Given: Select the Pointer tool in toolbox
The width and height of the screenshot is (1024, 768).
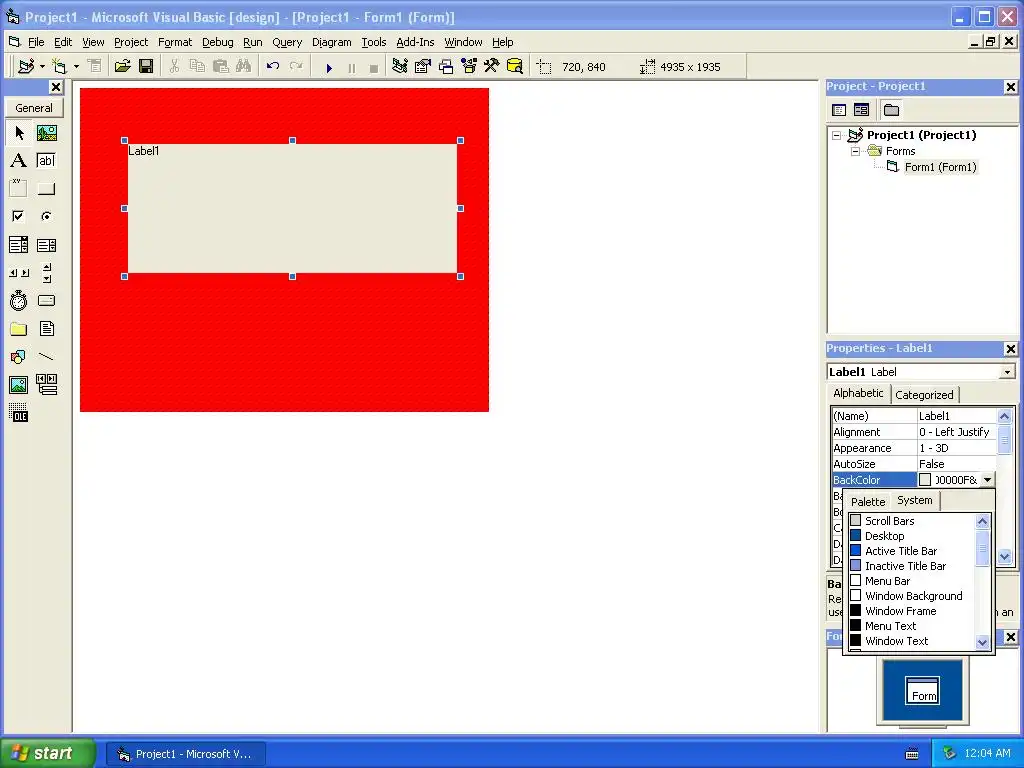Looking at the screenshot, I should [x=19, y=133].
